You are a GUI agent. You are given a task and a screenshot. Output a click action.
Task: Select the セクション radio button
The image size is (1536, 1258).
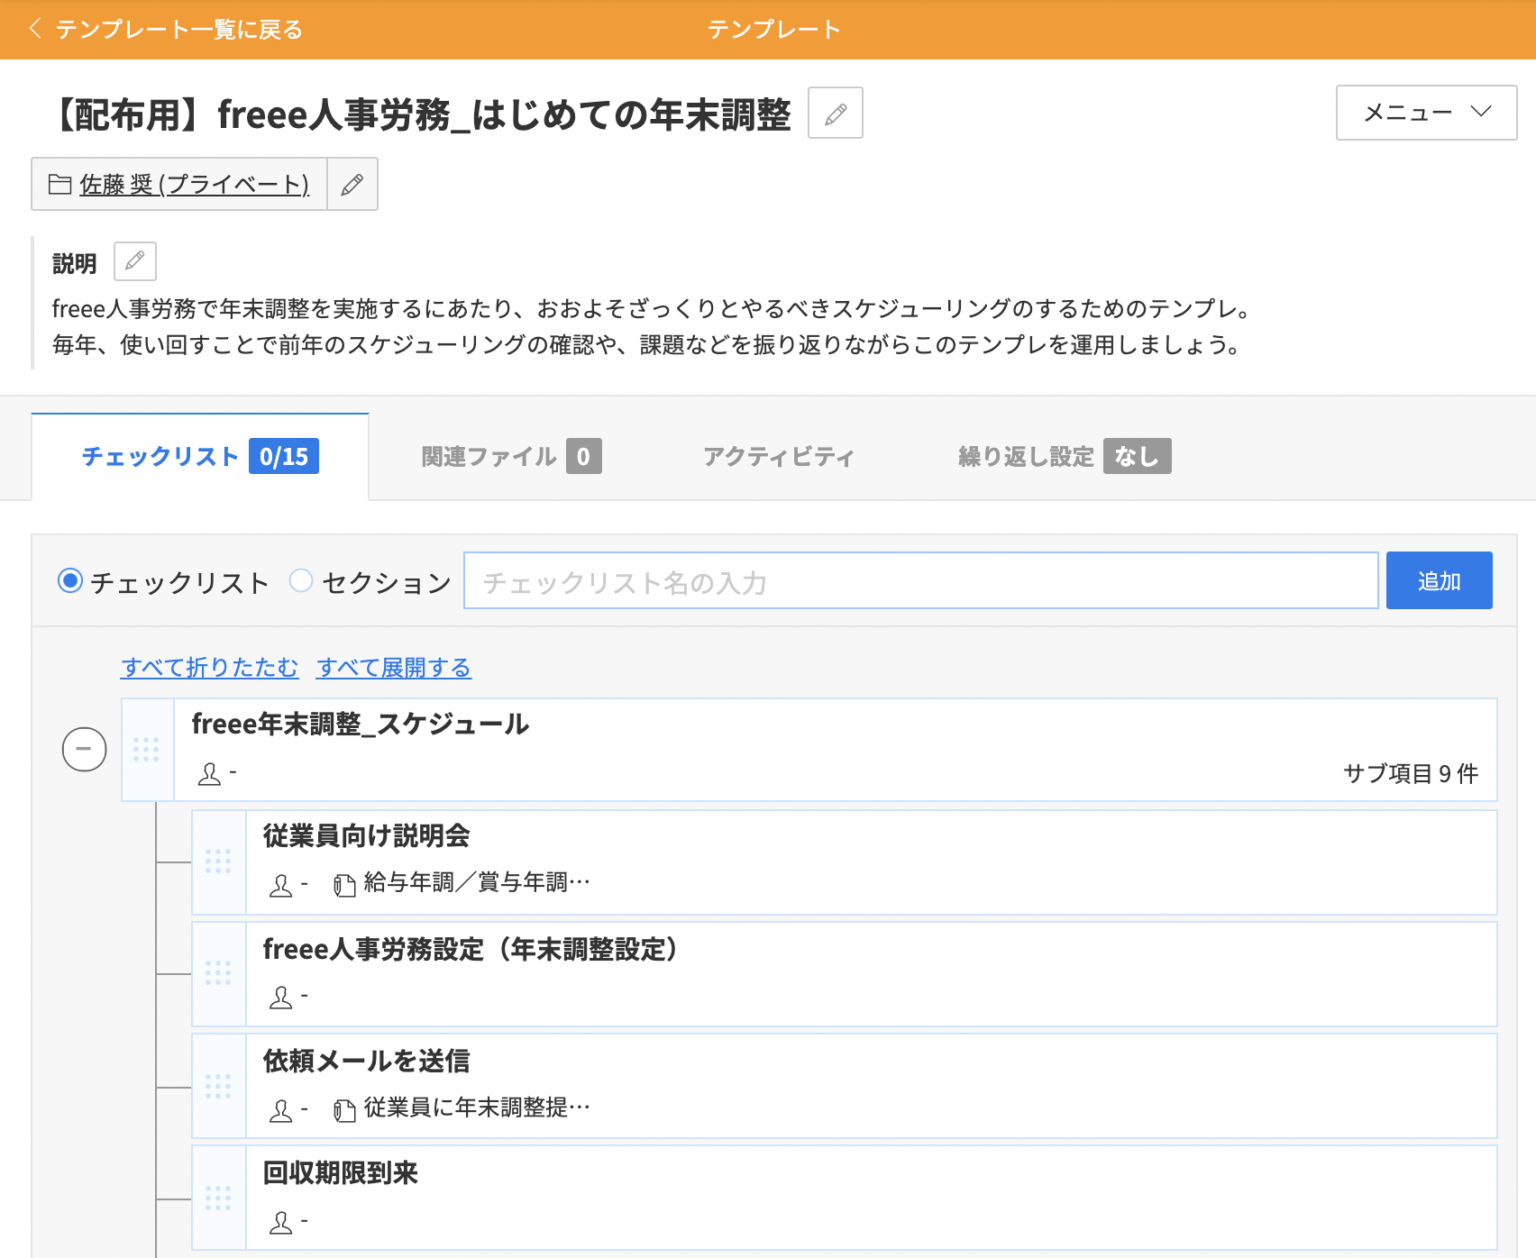click(x=301, y=581)
